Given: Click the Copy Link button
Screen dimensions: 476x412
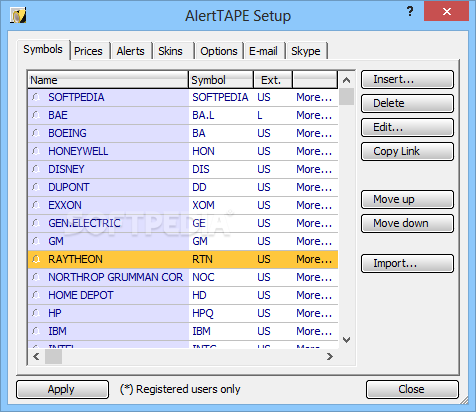Looking at the screenshot, I should [x=407, y=151].
